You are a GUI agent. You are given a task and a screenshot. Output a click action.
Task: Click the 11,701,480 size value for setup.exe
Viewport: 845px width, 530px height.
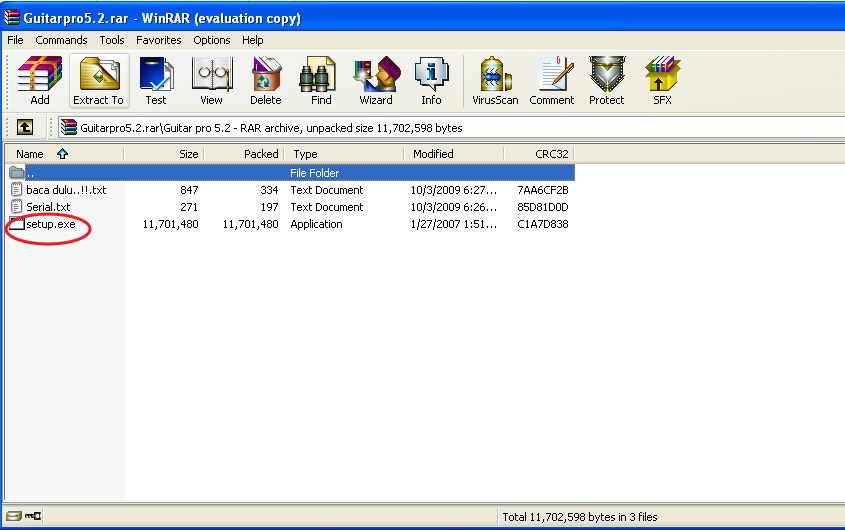pos(170,224)
